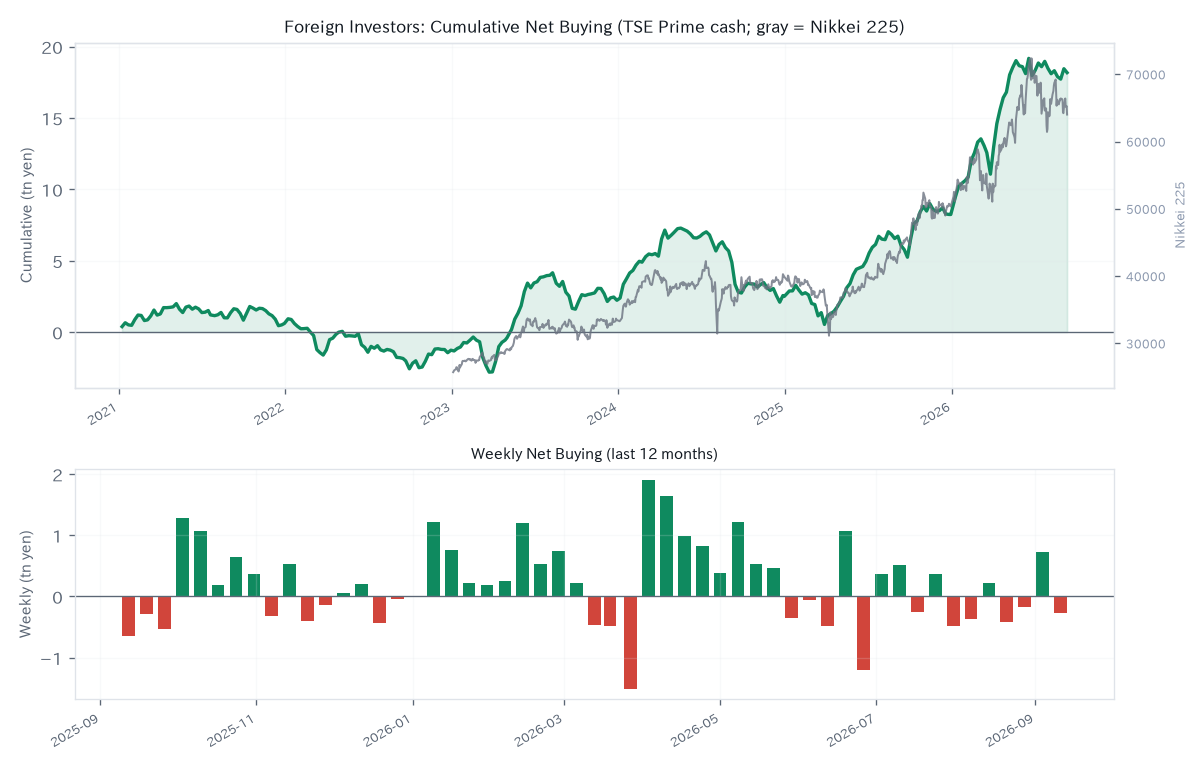The image size is (1200, 768).
Task: Click the 'Nikkei 225' right axis label
Action: [x=1180, y=215]
